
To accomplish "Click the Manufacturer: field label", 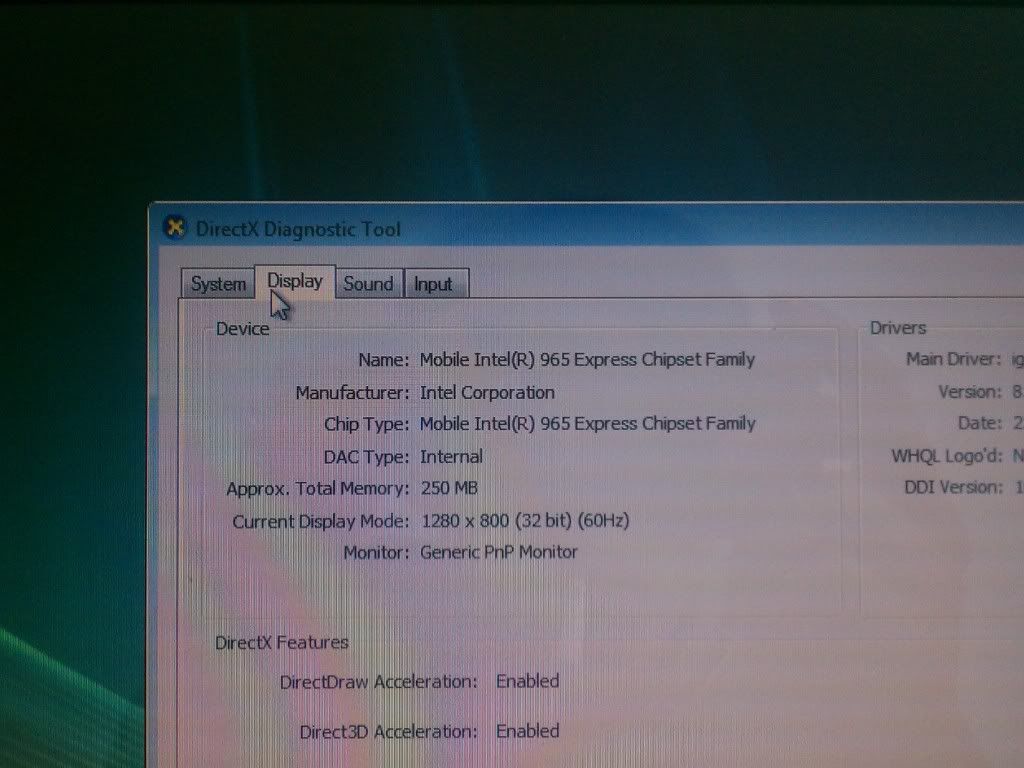I will (352, 392).
